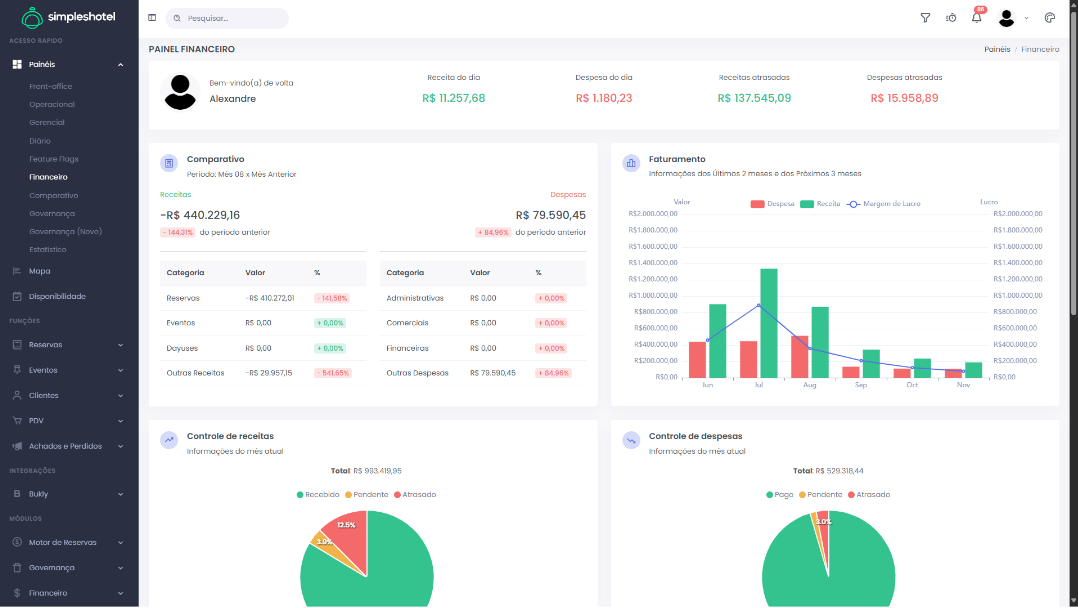Viewport: 1078px width, 608px height.
Task: Toggle the sidebar collapse icon
Action: tap(152, 18)
